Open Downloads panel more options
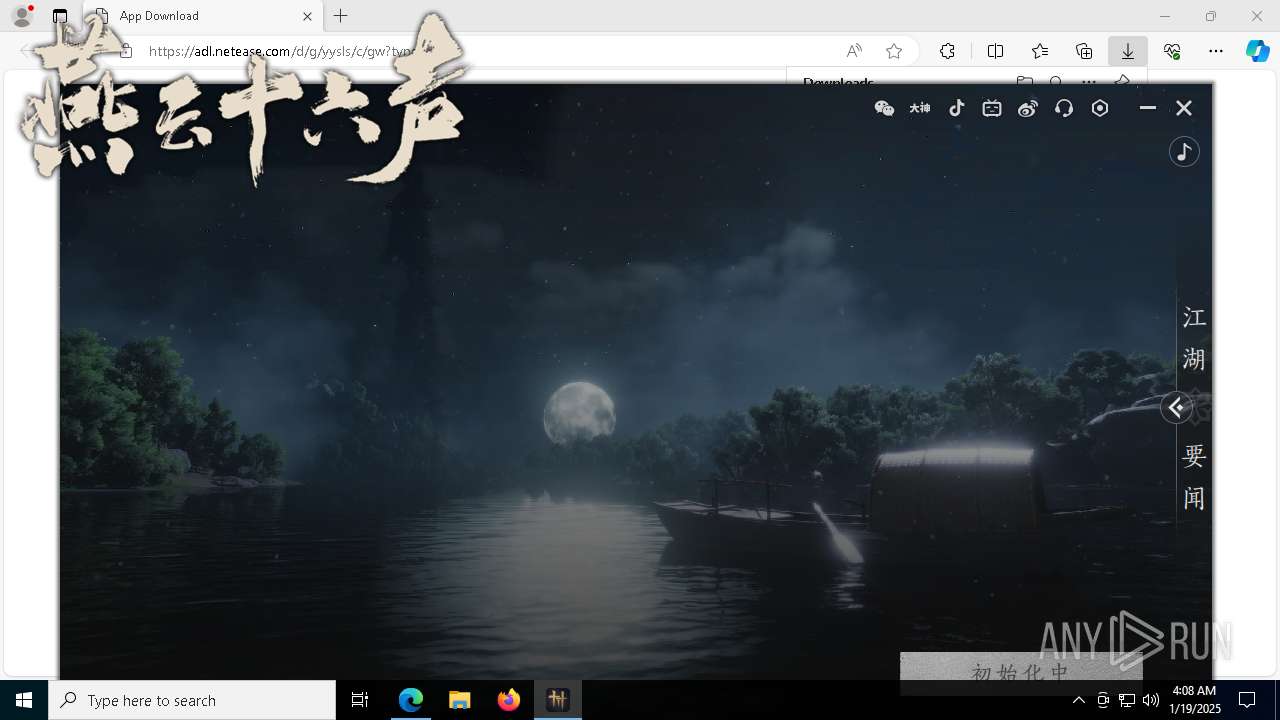The image size is (1280, 720). [x=1089, y=83]
